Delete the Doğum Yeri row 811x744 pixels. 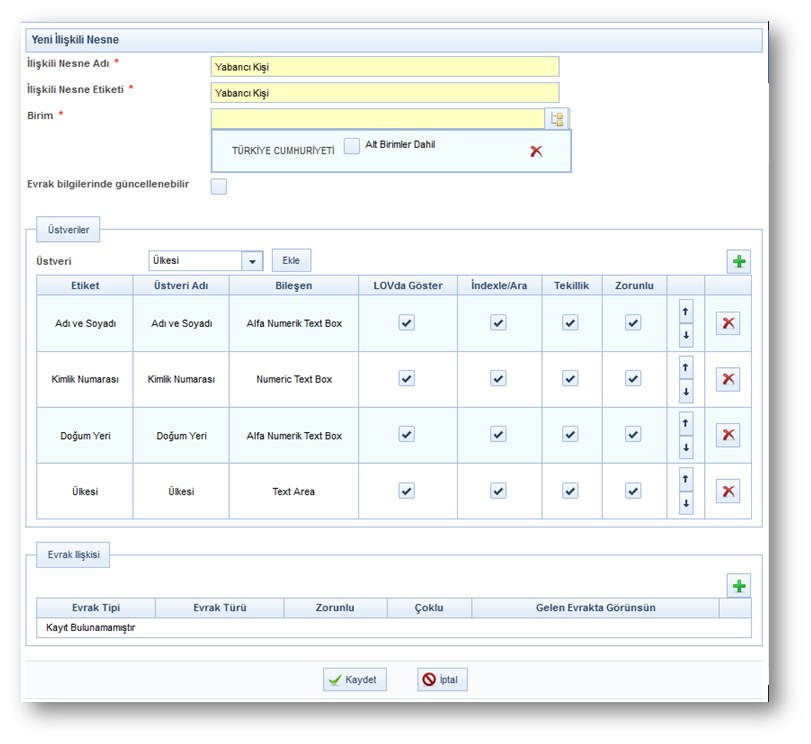click(728, 435)
